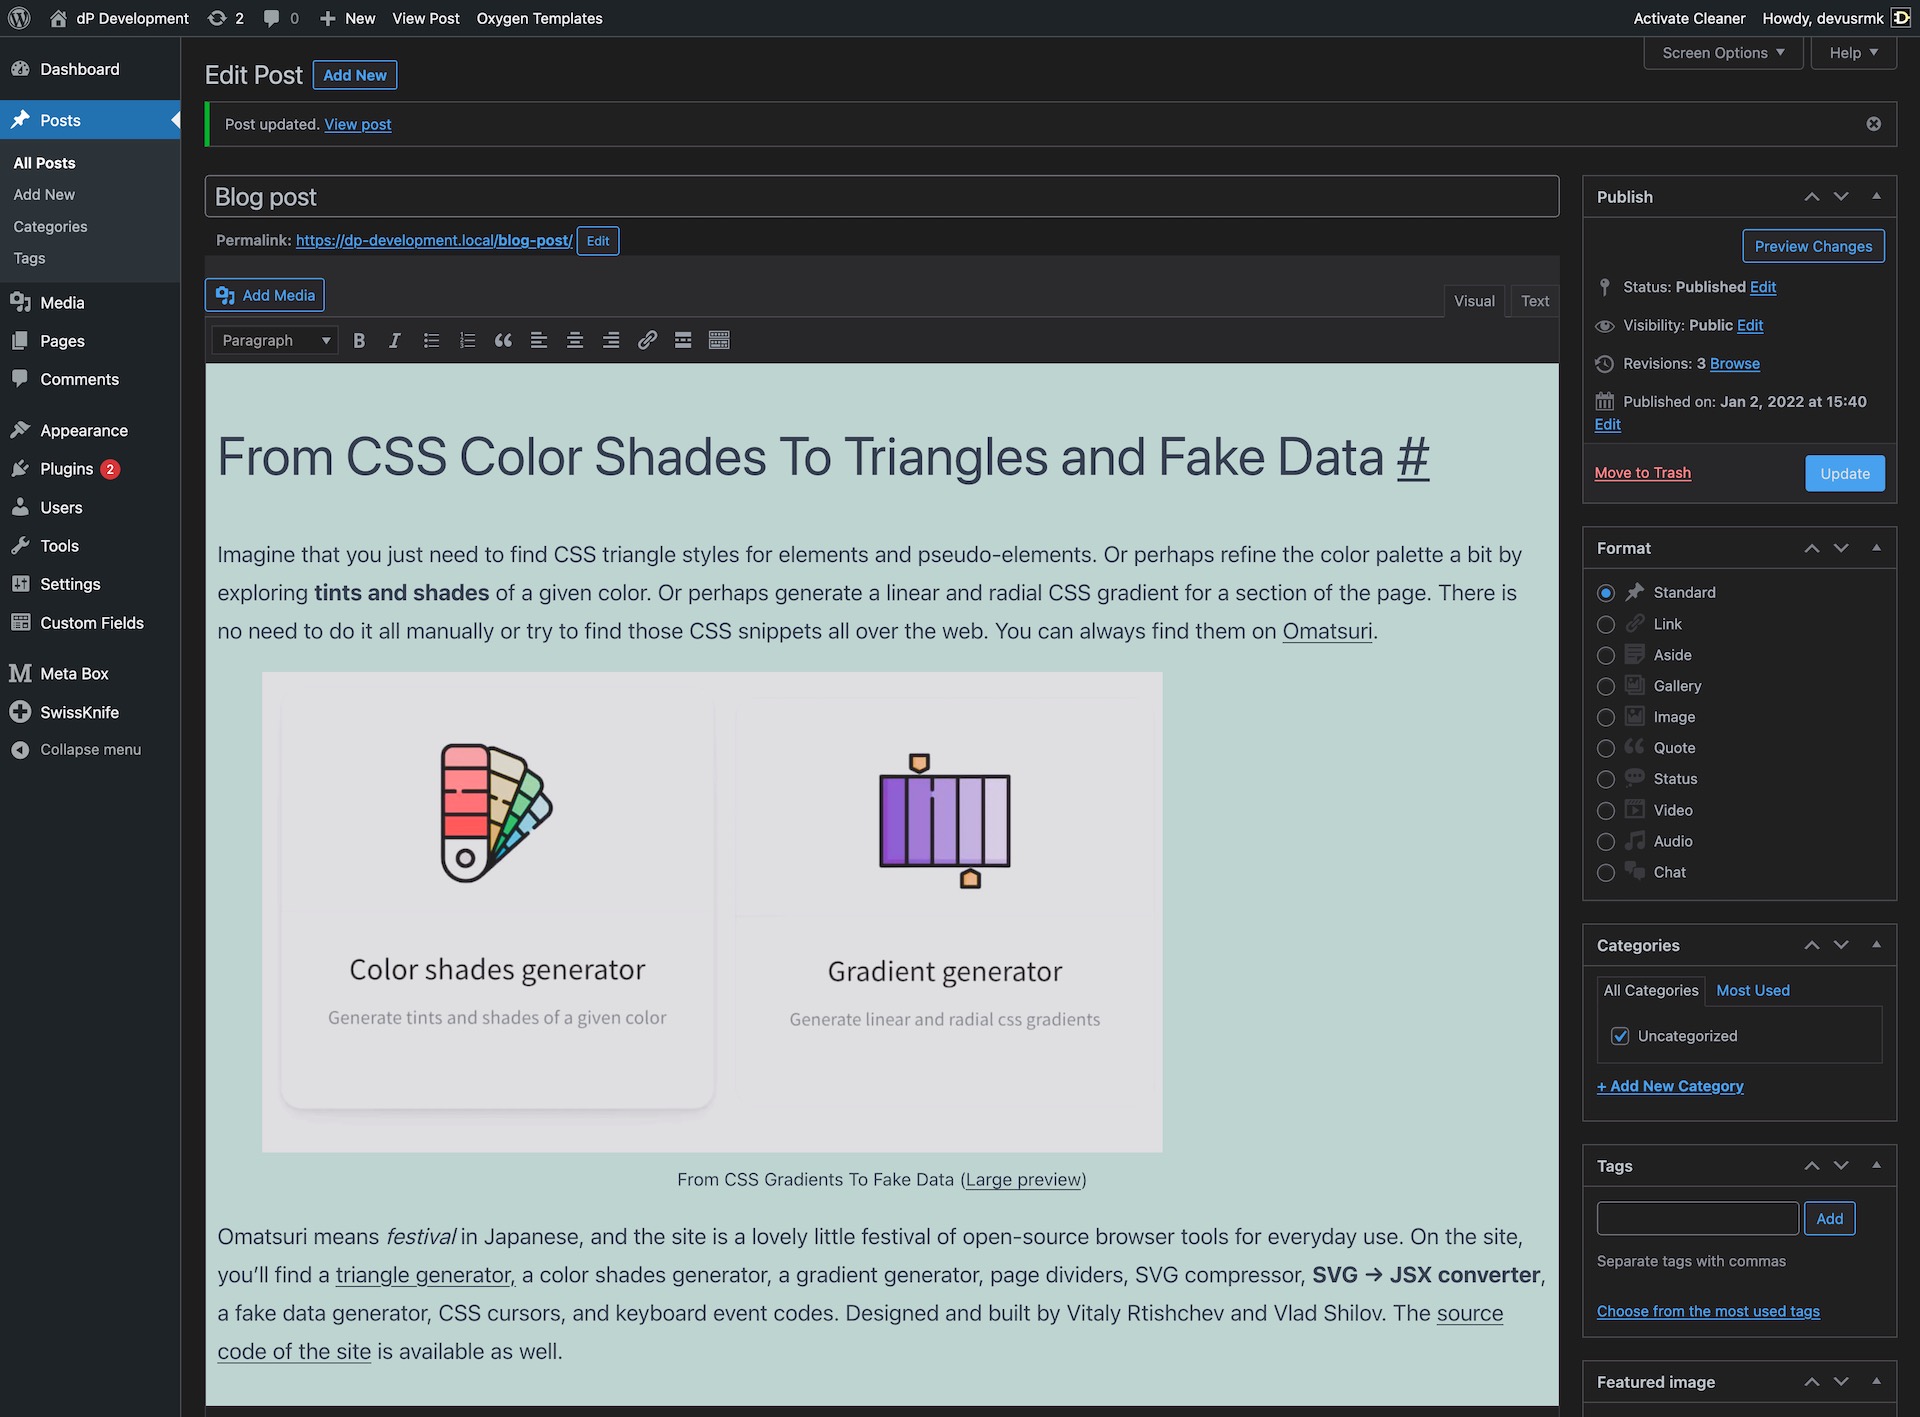Apply italic formatting icon
This screenshot has height=1417, width=1920.
click(395, 341)
